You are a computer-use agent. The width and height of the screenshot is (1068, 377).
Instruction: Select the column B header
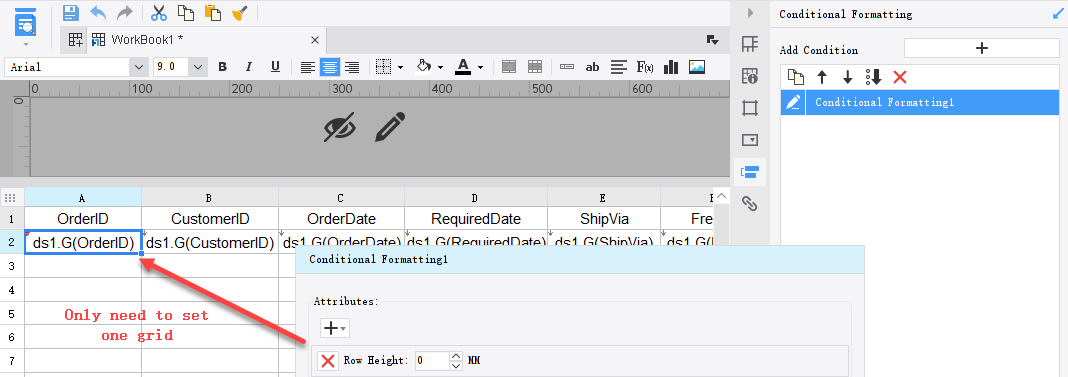210,198
